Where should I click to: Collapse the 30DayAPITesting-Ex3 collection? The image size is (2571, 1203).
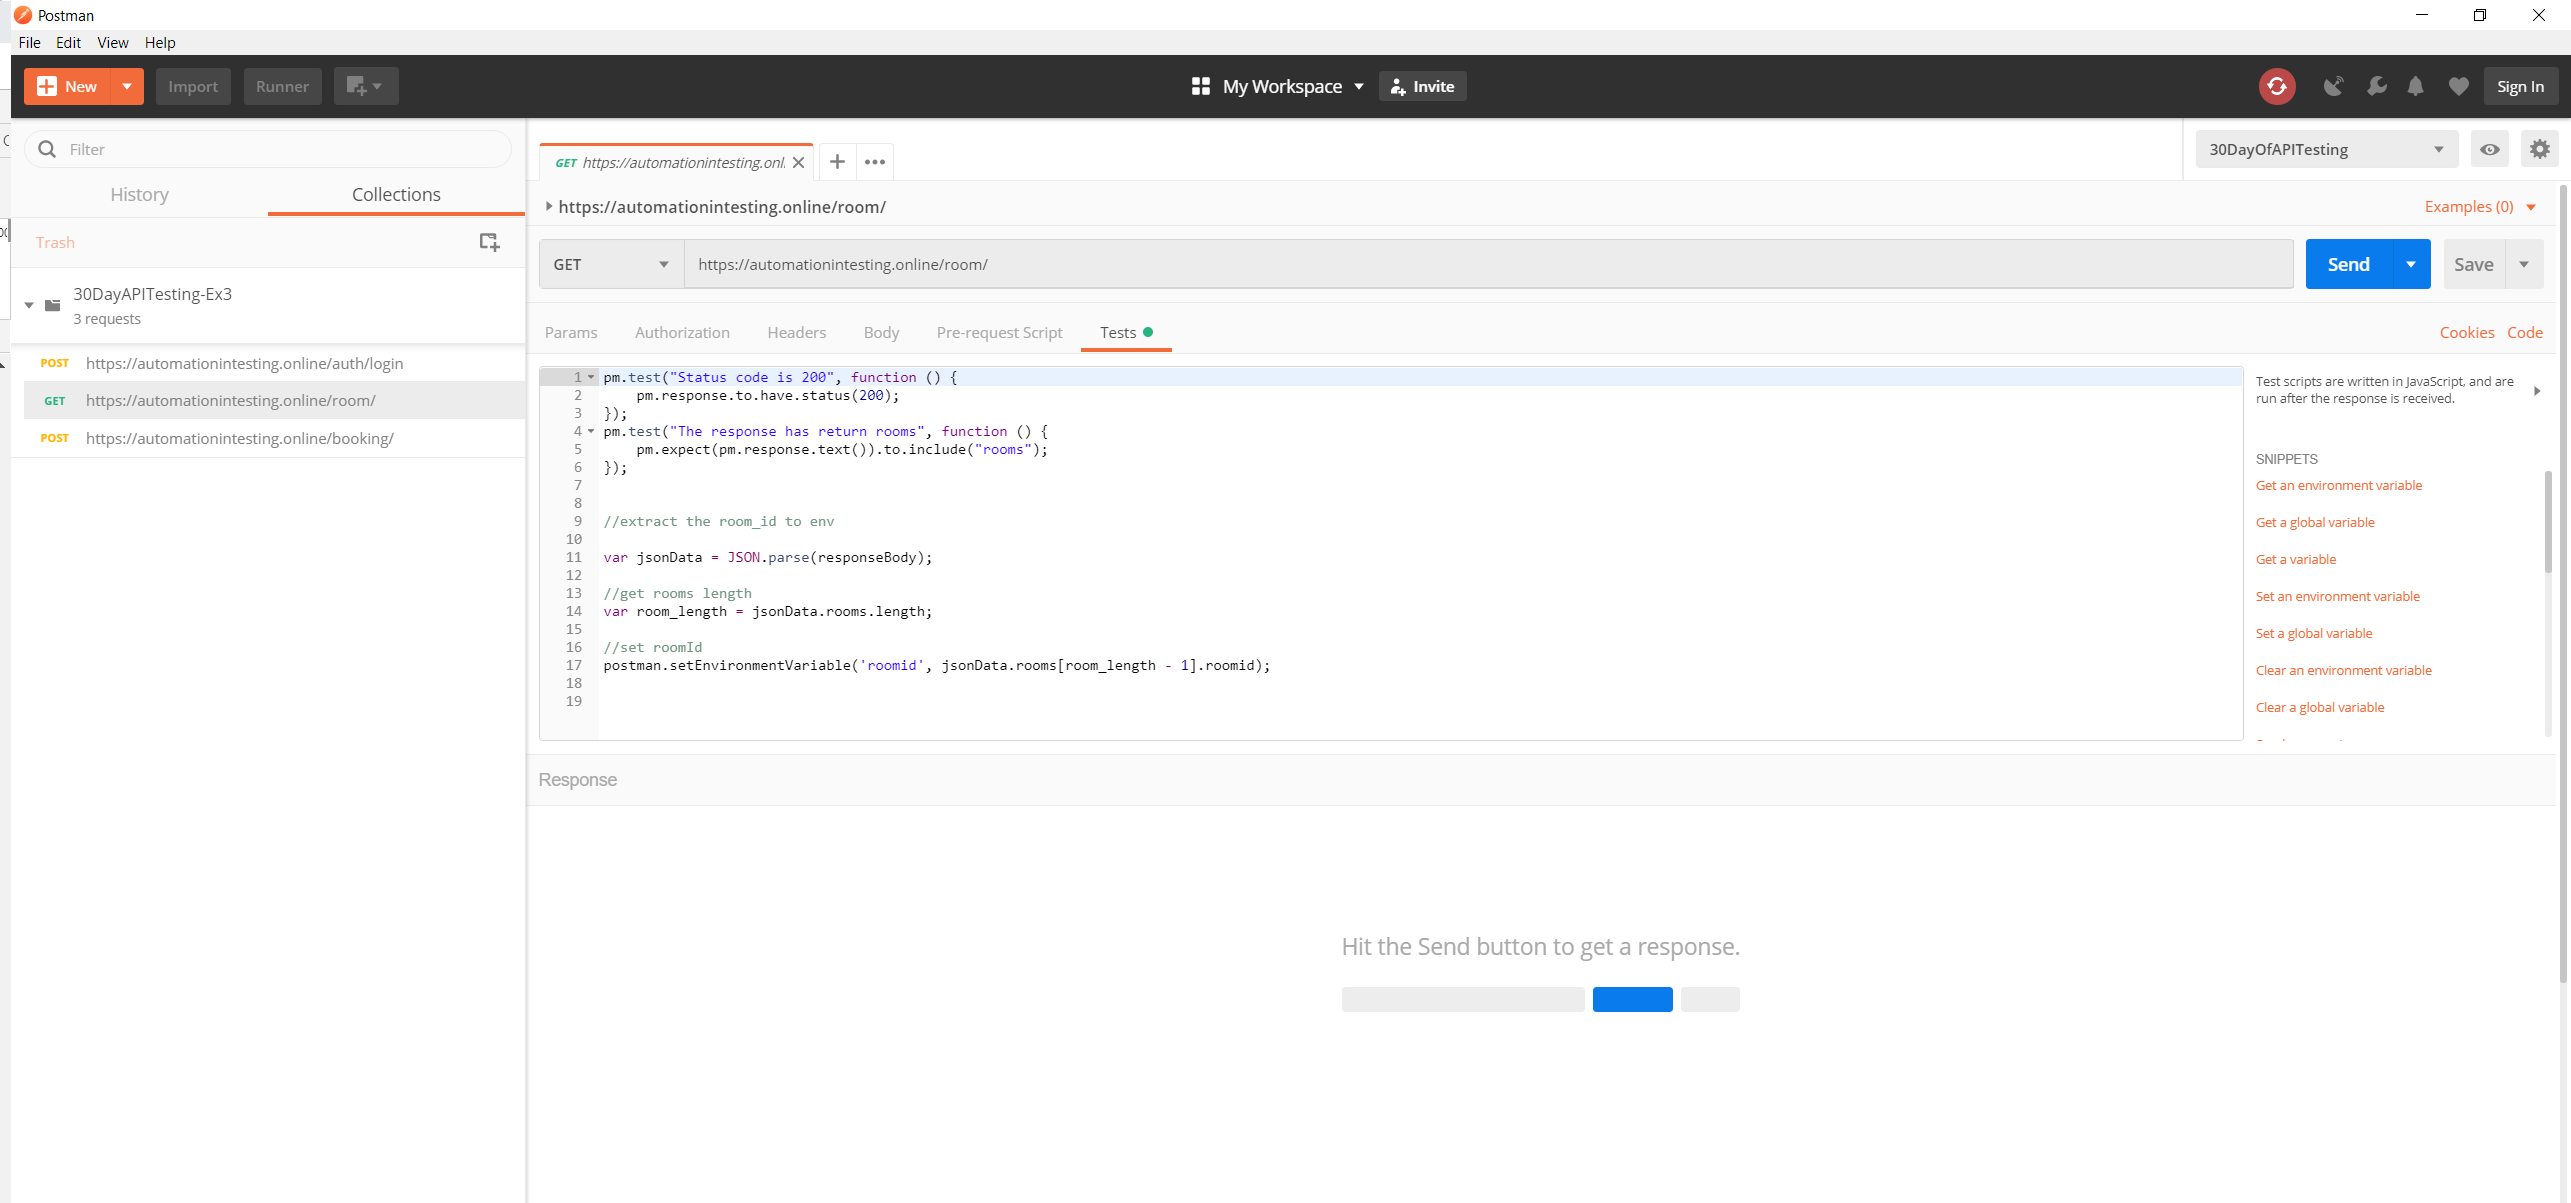(x=29, y=305)
